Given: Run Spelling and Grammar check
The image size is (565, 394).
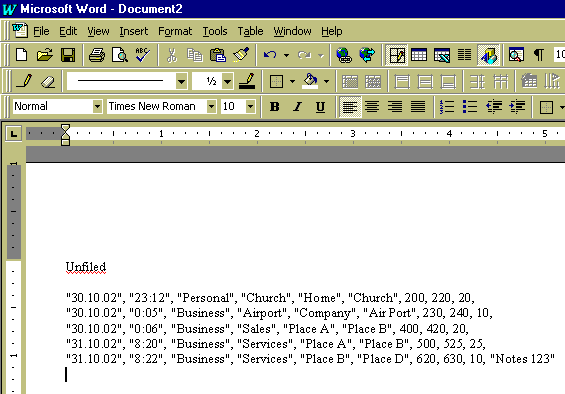Looking at the screenshot, I should 143,55.
